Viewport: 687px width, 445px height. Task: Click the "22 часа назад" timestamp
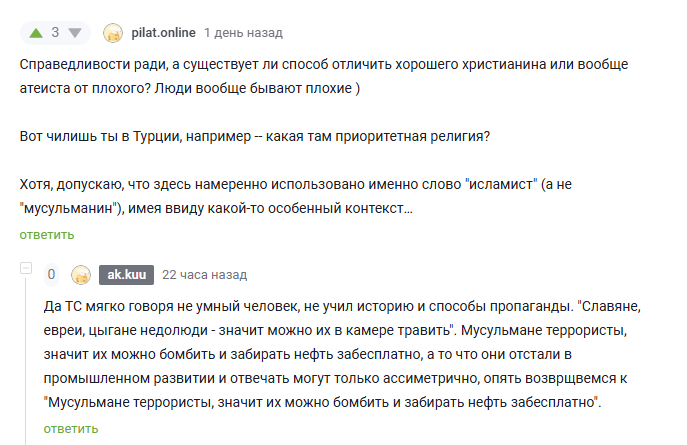[204, 275]
